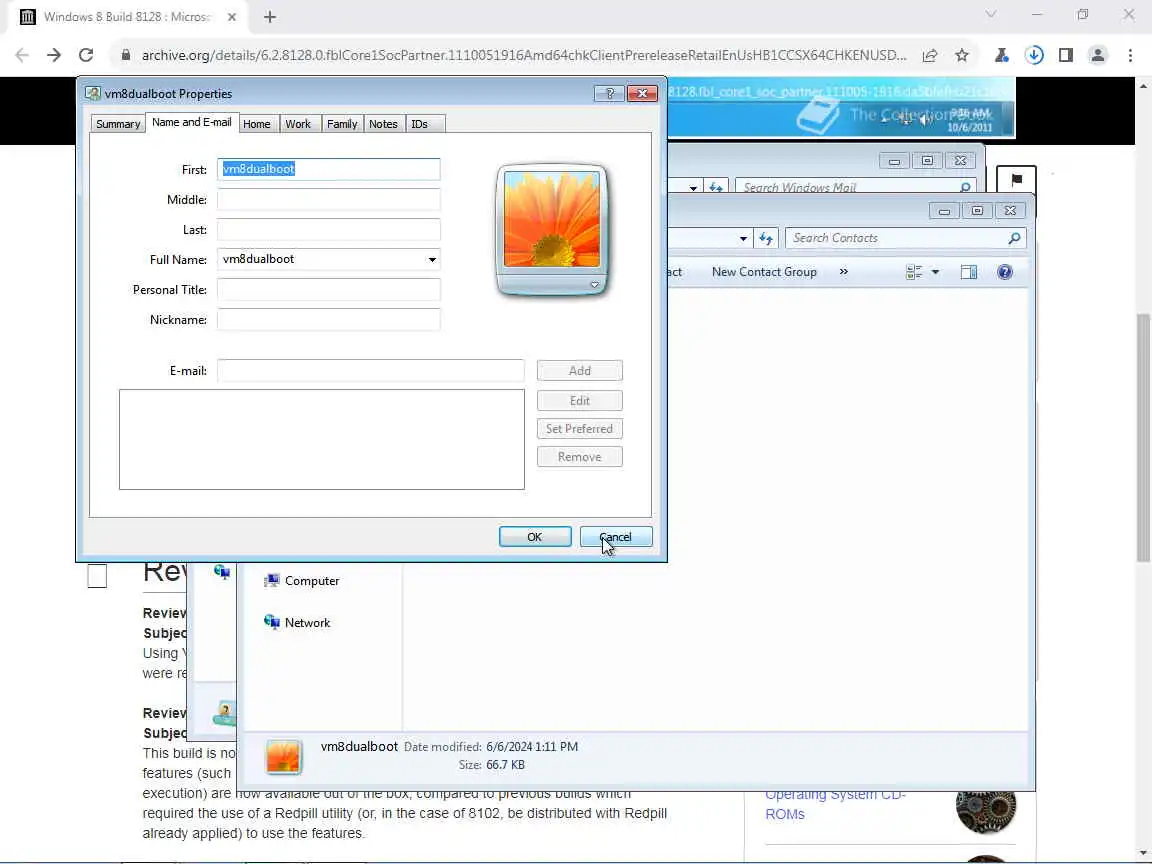Expand the Full Name dropdown

point(432,259)
